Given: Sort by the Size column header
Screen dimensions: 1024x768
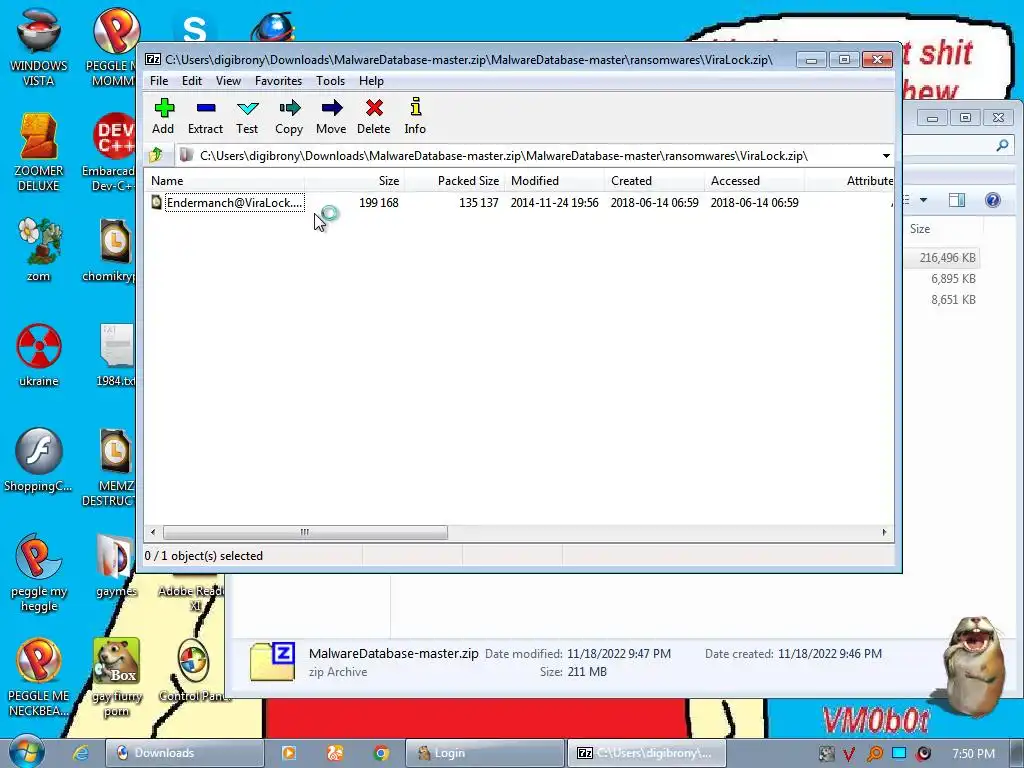Looking at the screenshot, I should pyautogui.click(x=355, y=181).
